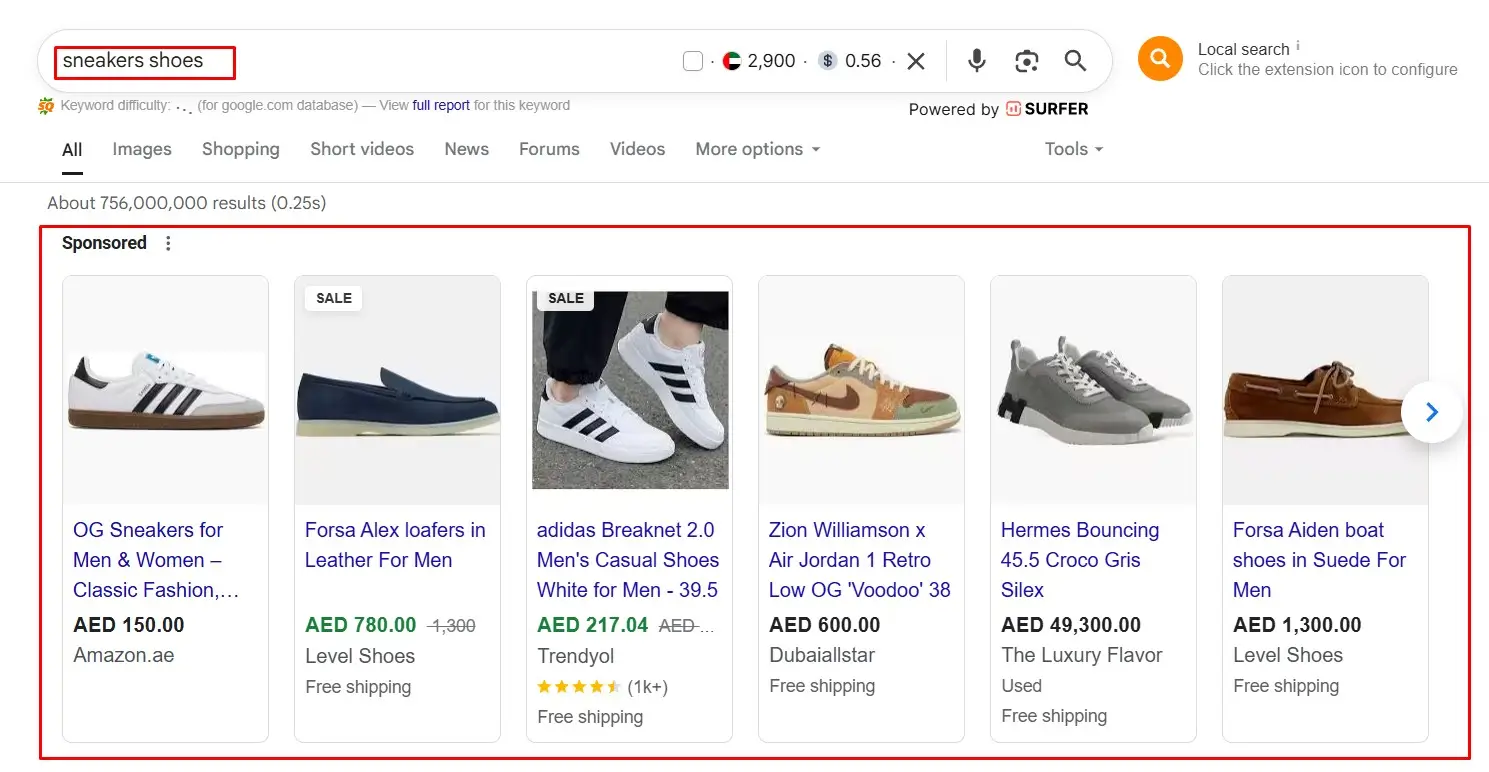Image resolution: width=1489 pixels, height=772 pixels.
Task: Click the adidas Breaknet white shoes photo
Action: coord(630,391)
